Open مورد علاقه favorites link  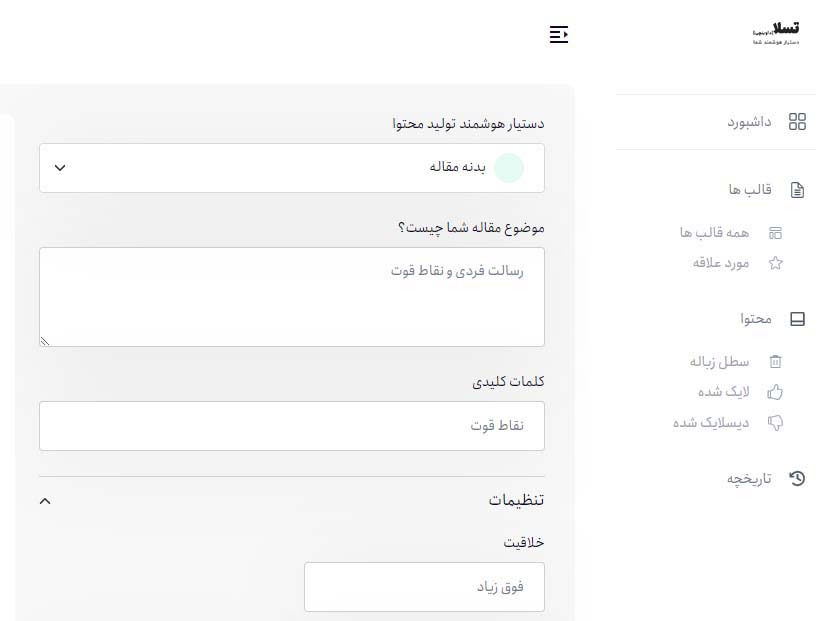(x=721, y=263)
